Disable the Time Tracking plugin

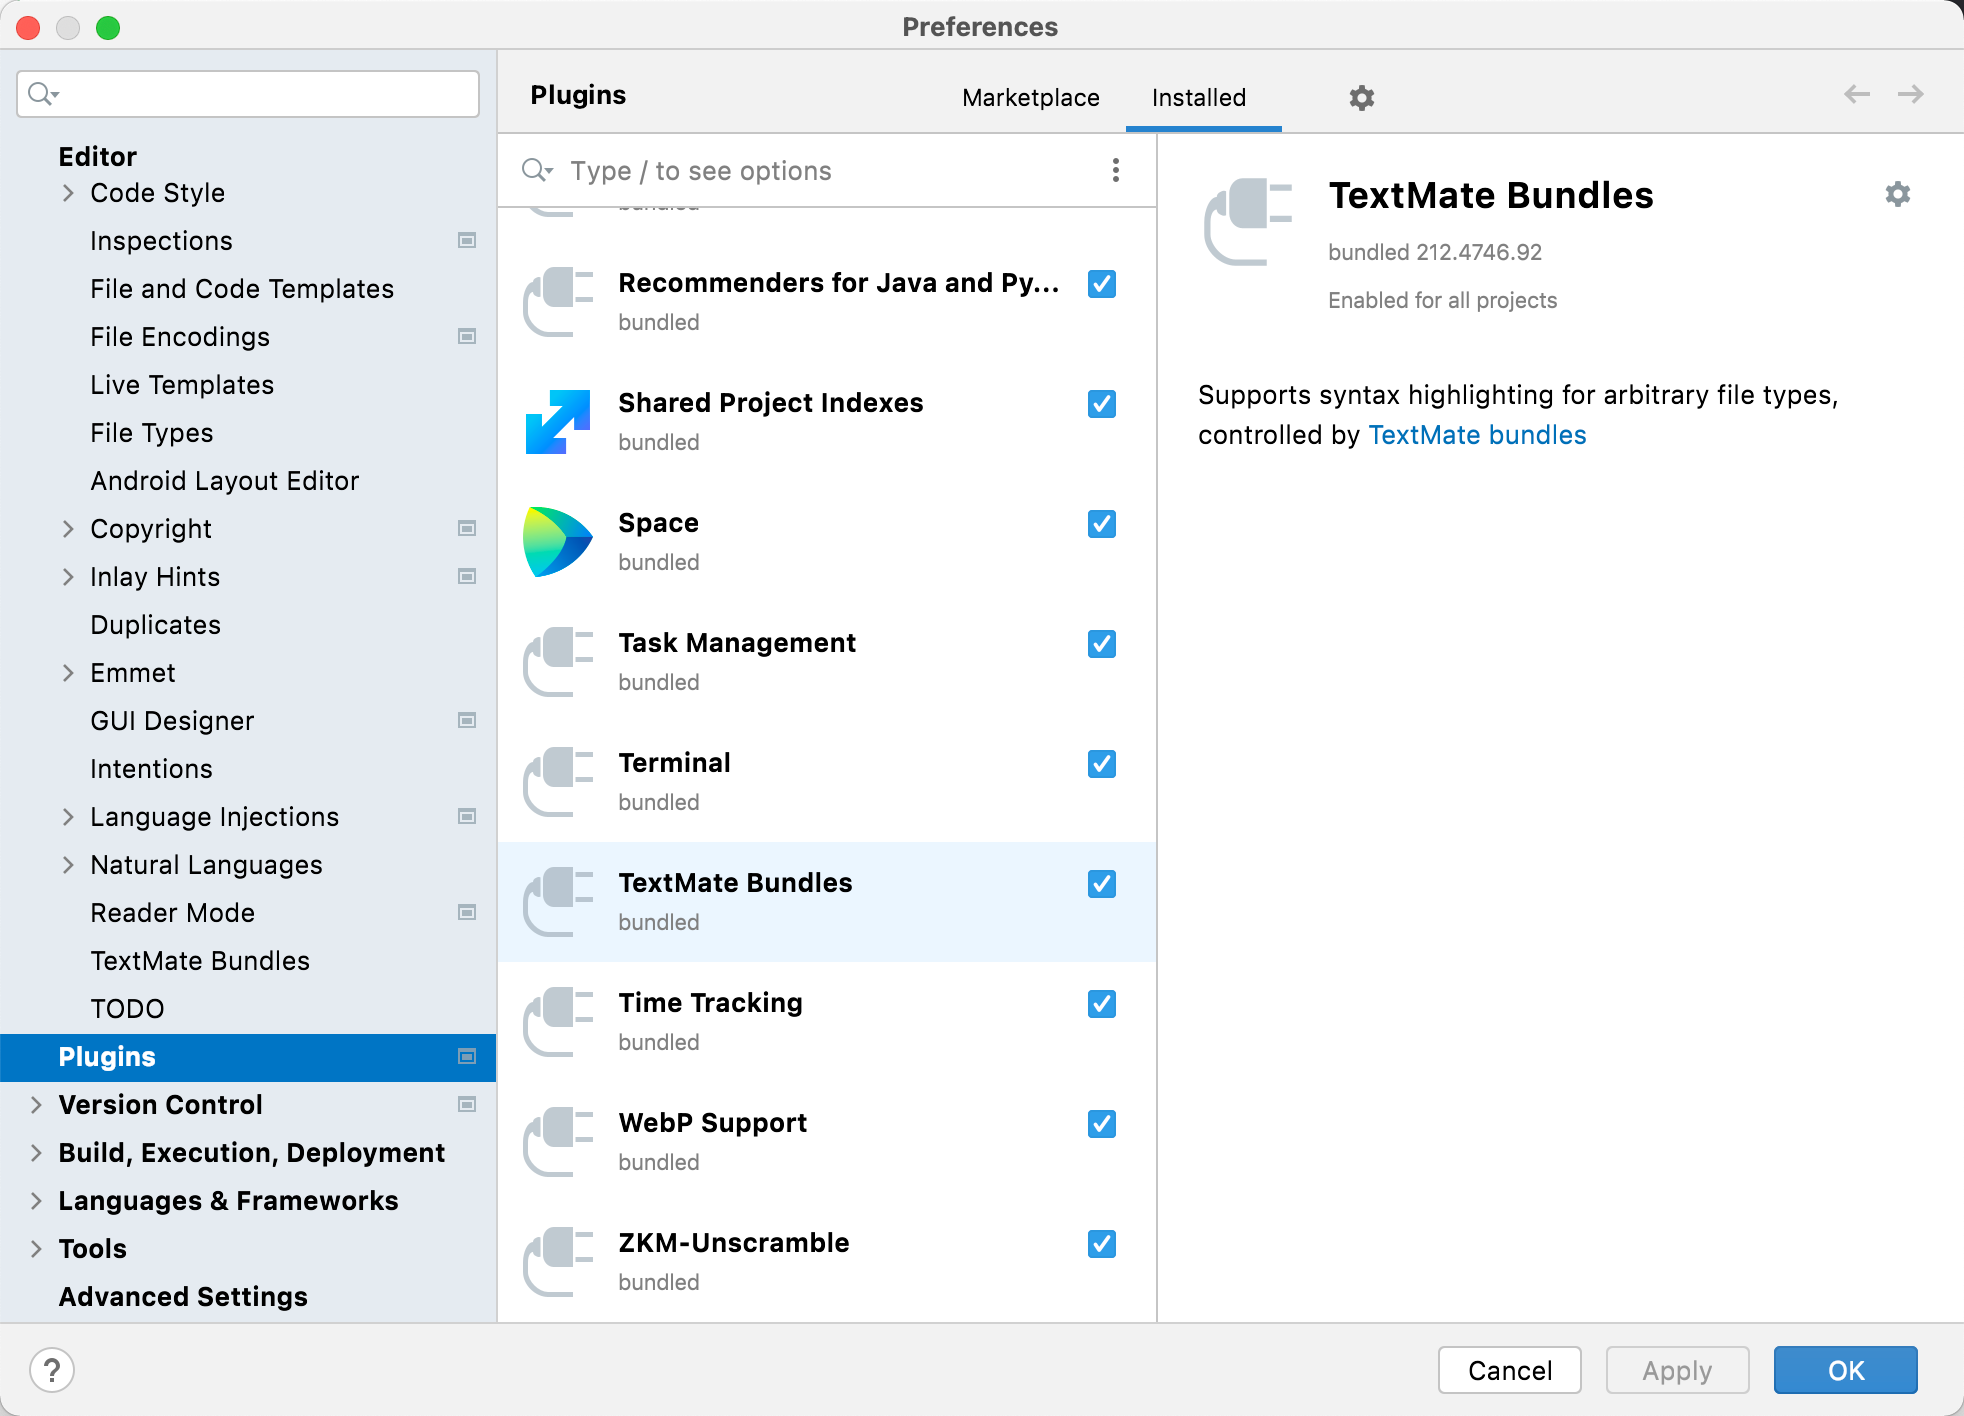coord(1102,1004)
